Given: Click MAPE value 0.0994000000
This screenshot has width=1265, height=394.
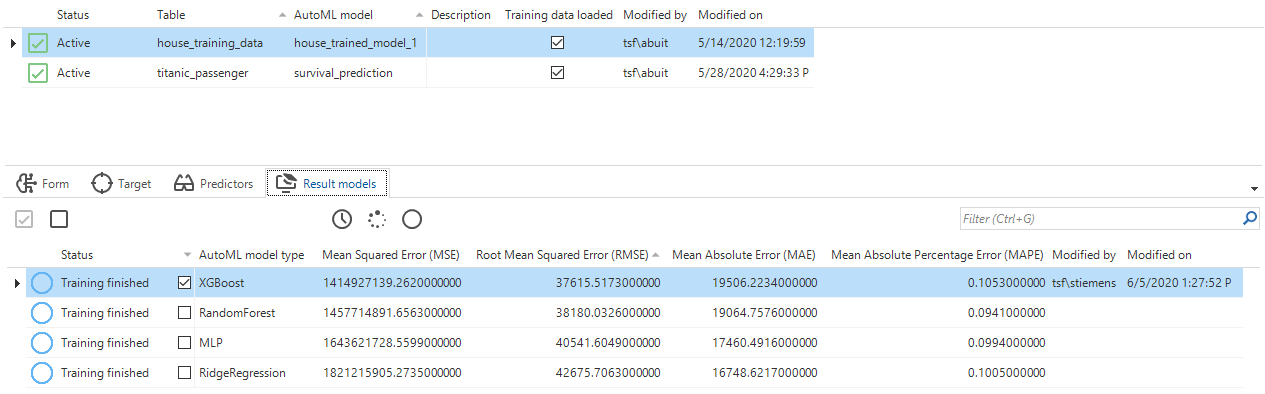Looking at the screenshot, I should 1006,343.
